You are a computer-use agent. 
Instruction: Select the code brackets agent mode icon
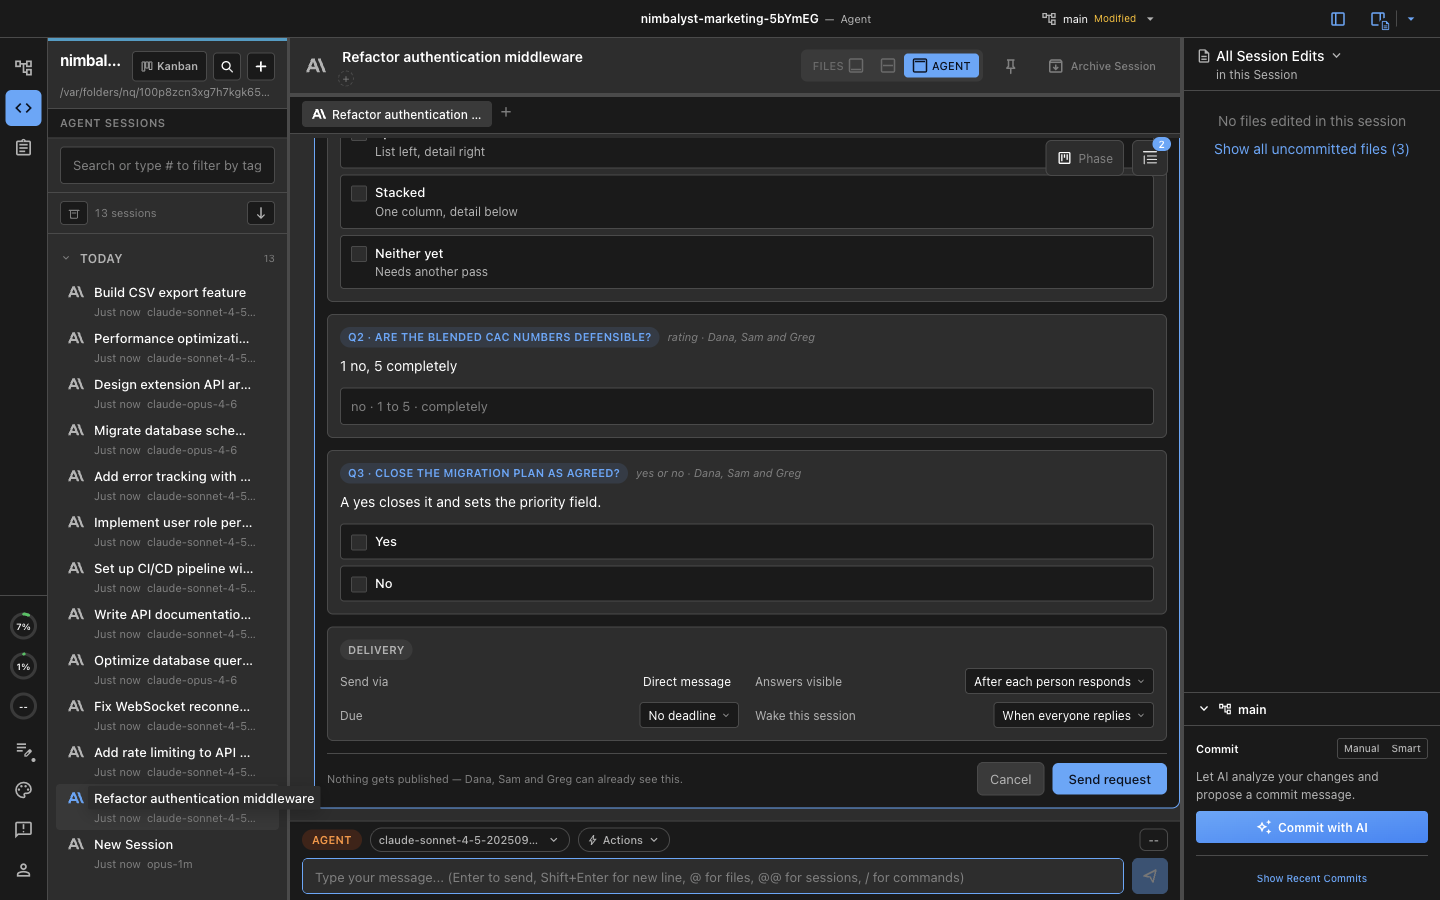coord(23,108)
